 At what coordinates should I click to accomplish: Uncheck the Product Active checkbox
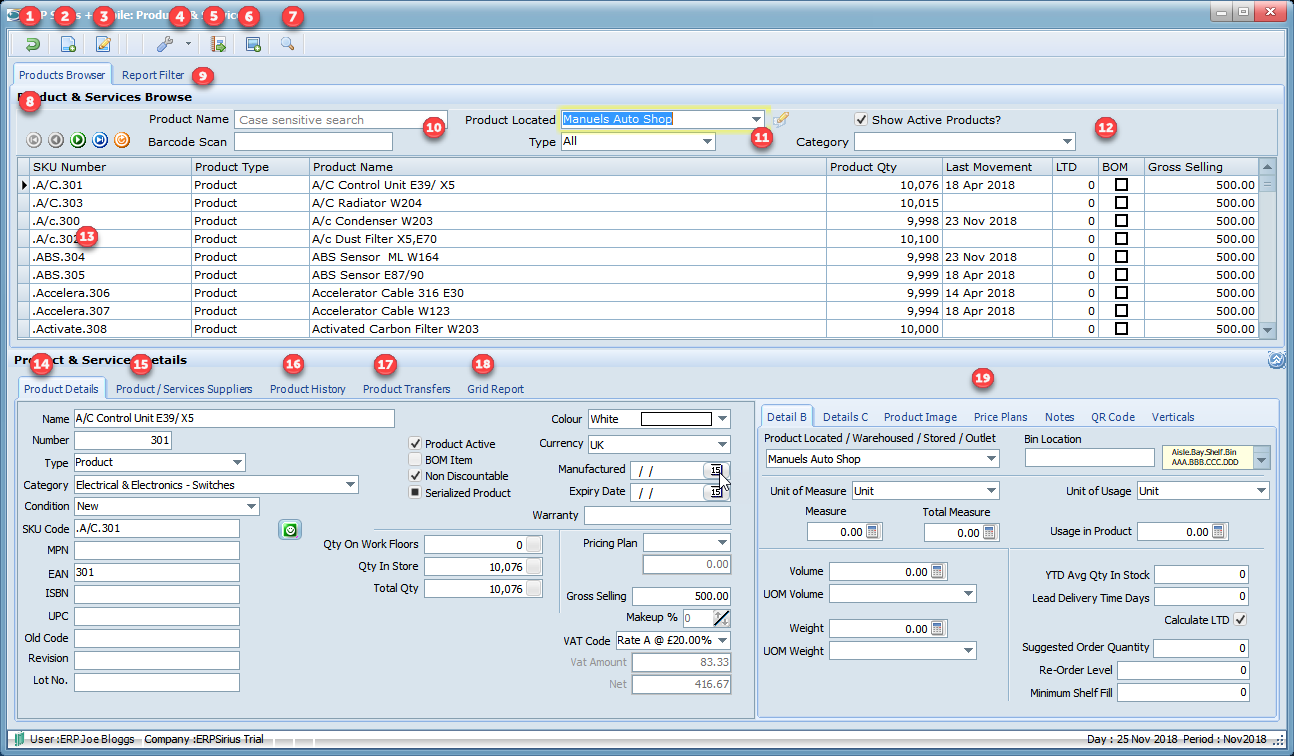415,443
